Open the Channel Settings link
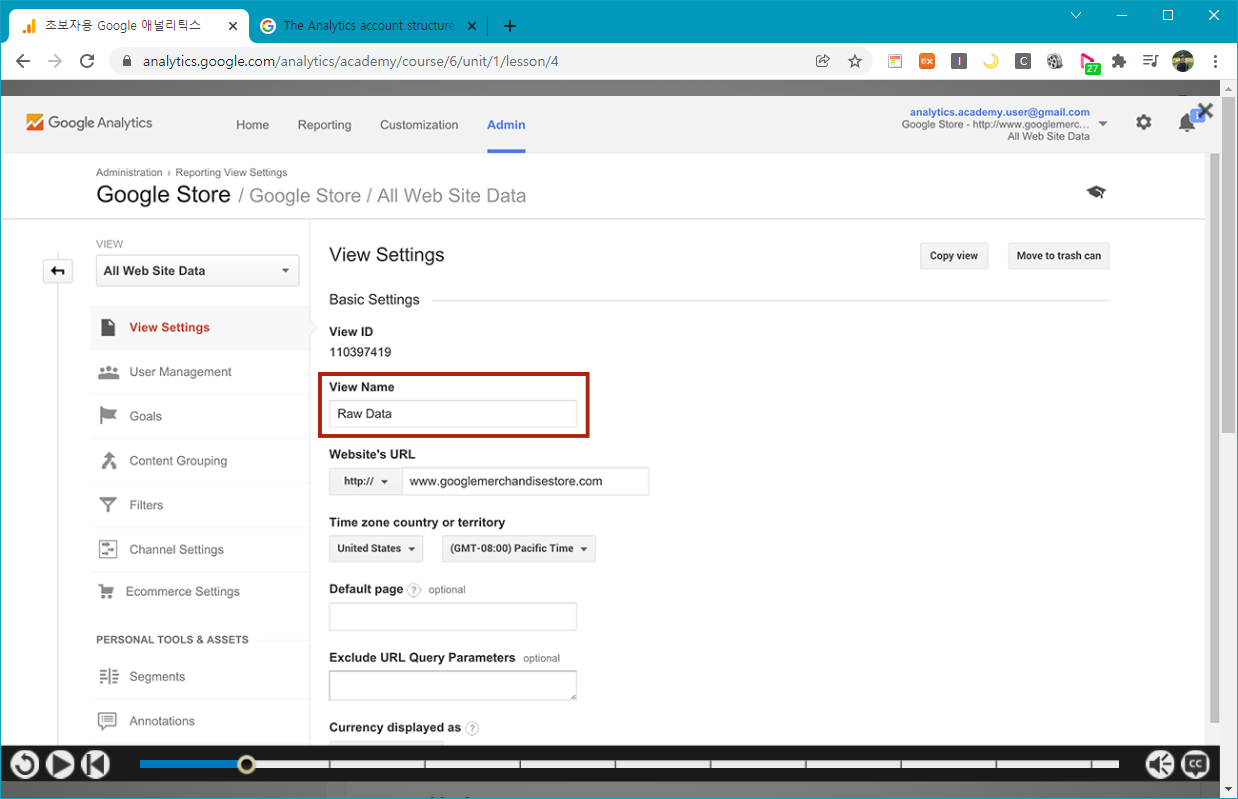This screenshot has height=799, width=1238. pyautogui.click(x=176, y=549)
